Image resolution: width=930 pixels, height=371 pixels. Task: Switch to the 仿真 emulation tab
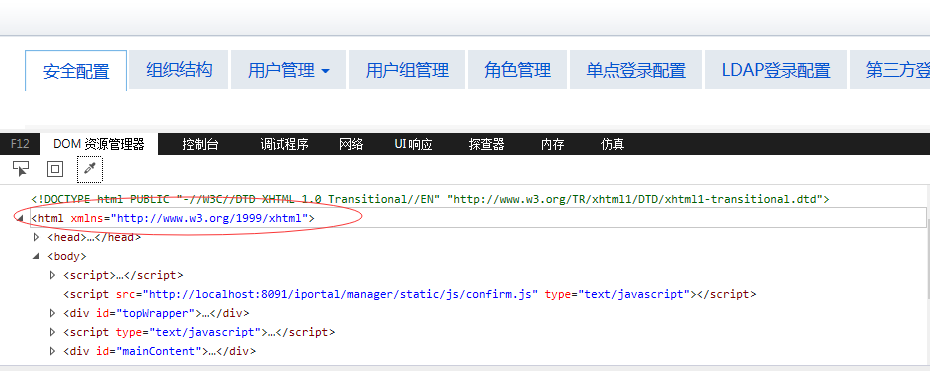[612, 144]
